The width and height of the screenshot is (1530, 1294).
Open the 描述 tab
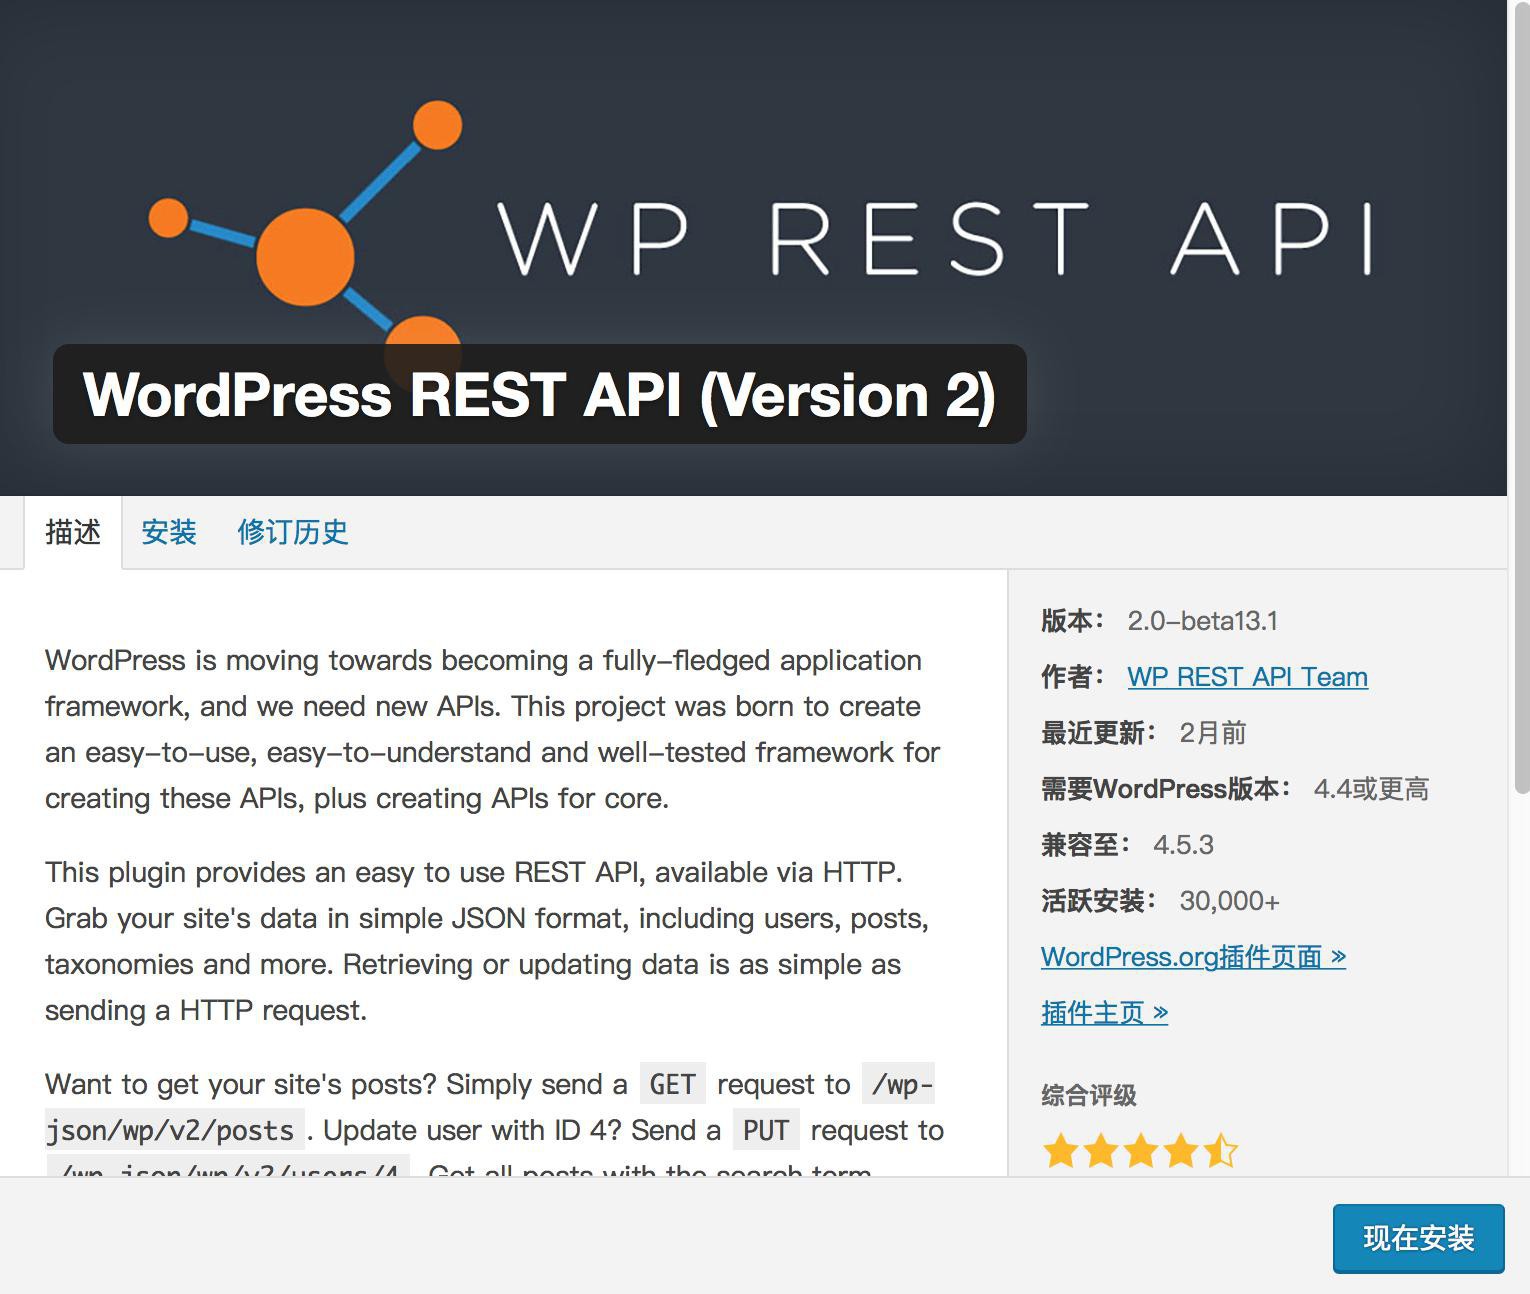coord(73,532)
